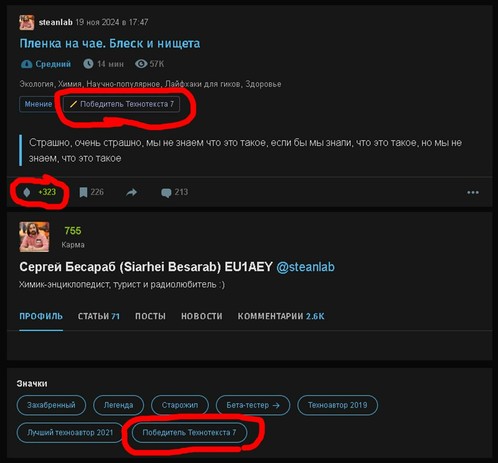Click the Мнение label button
The height and width of the screenshot is (463, 498).
point(38,104)
